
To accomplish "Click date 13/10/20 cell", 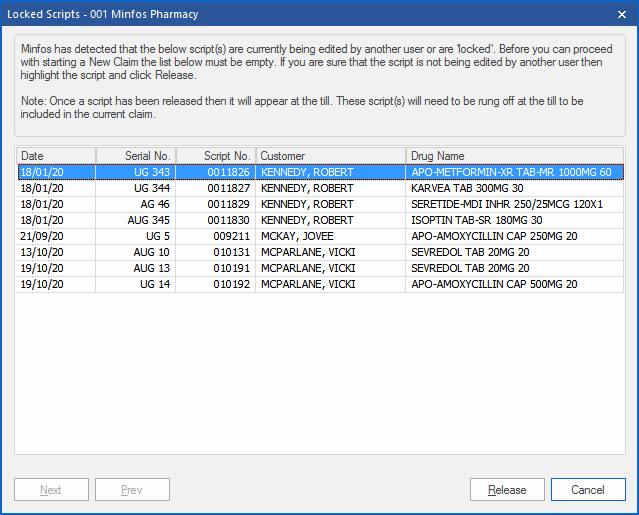I will [x=42, y=252].
